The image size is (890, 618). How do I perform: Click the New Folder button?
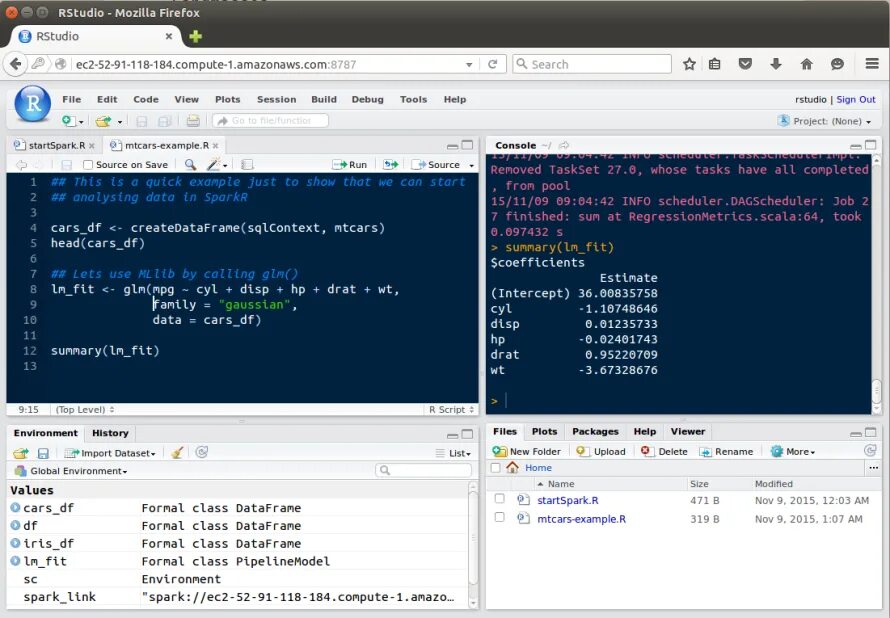(526, 452)
